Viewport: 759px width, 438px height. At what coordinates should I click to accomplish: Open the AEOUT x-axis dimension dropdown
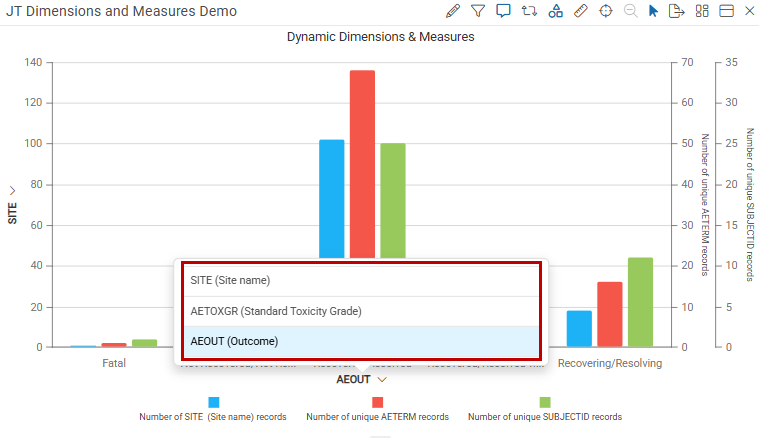click(x=362, y=379)
